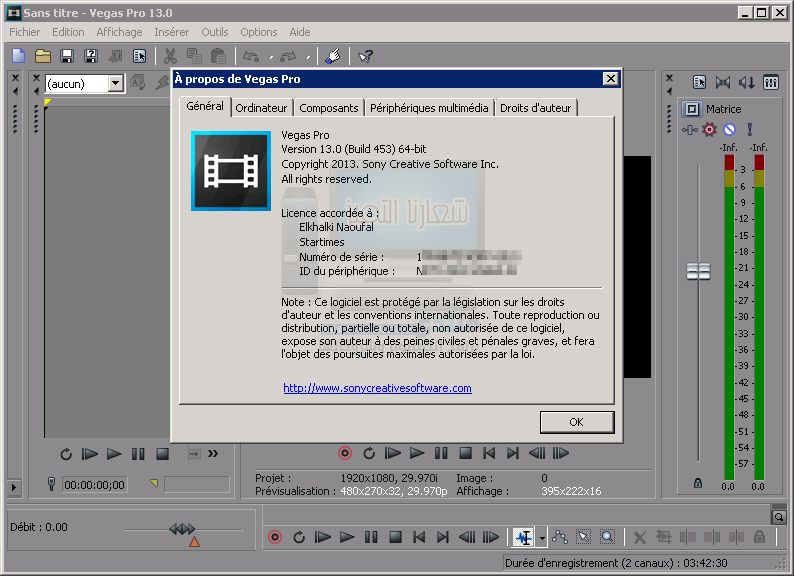Open master bus automation settings gear icon
Image resolution: width=794 pixels, height=576 pixels.
tap(709, 129)
